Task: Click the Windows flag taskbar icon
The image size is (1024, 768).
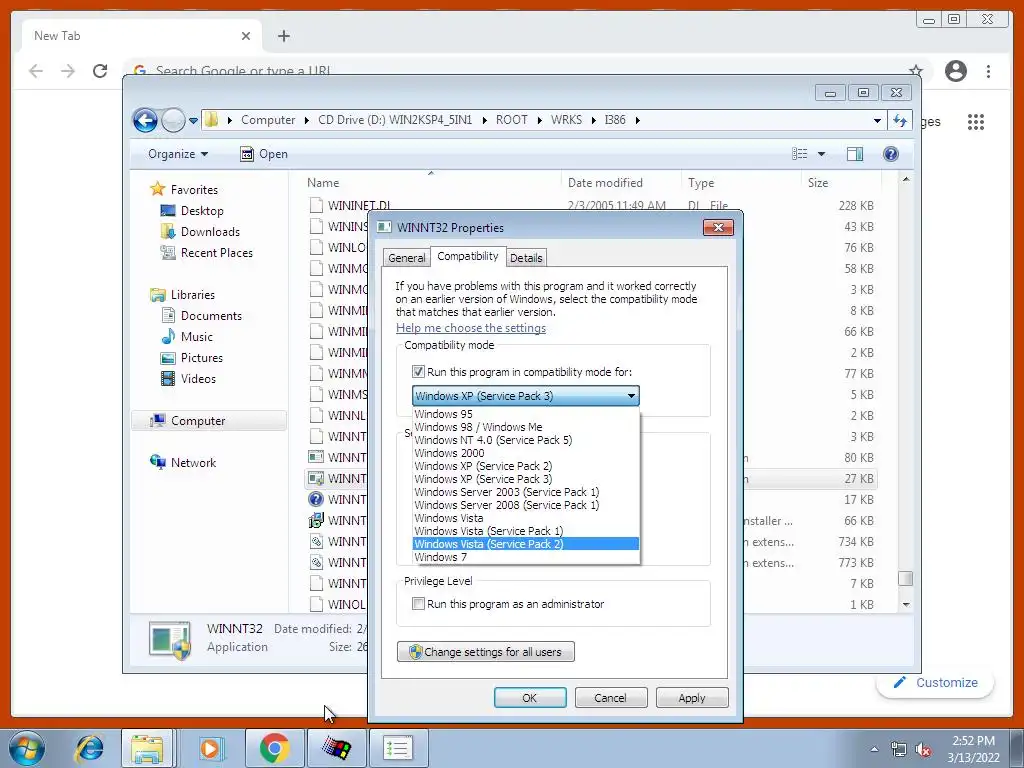Action: (x=337, y=748)
